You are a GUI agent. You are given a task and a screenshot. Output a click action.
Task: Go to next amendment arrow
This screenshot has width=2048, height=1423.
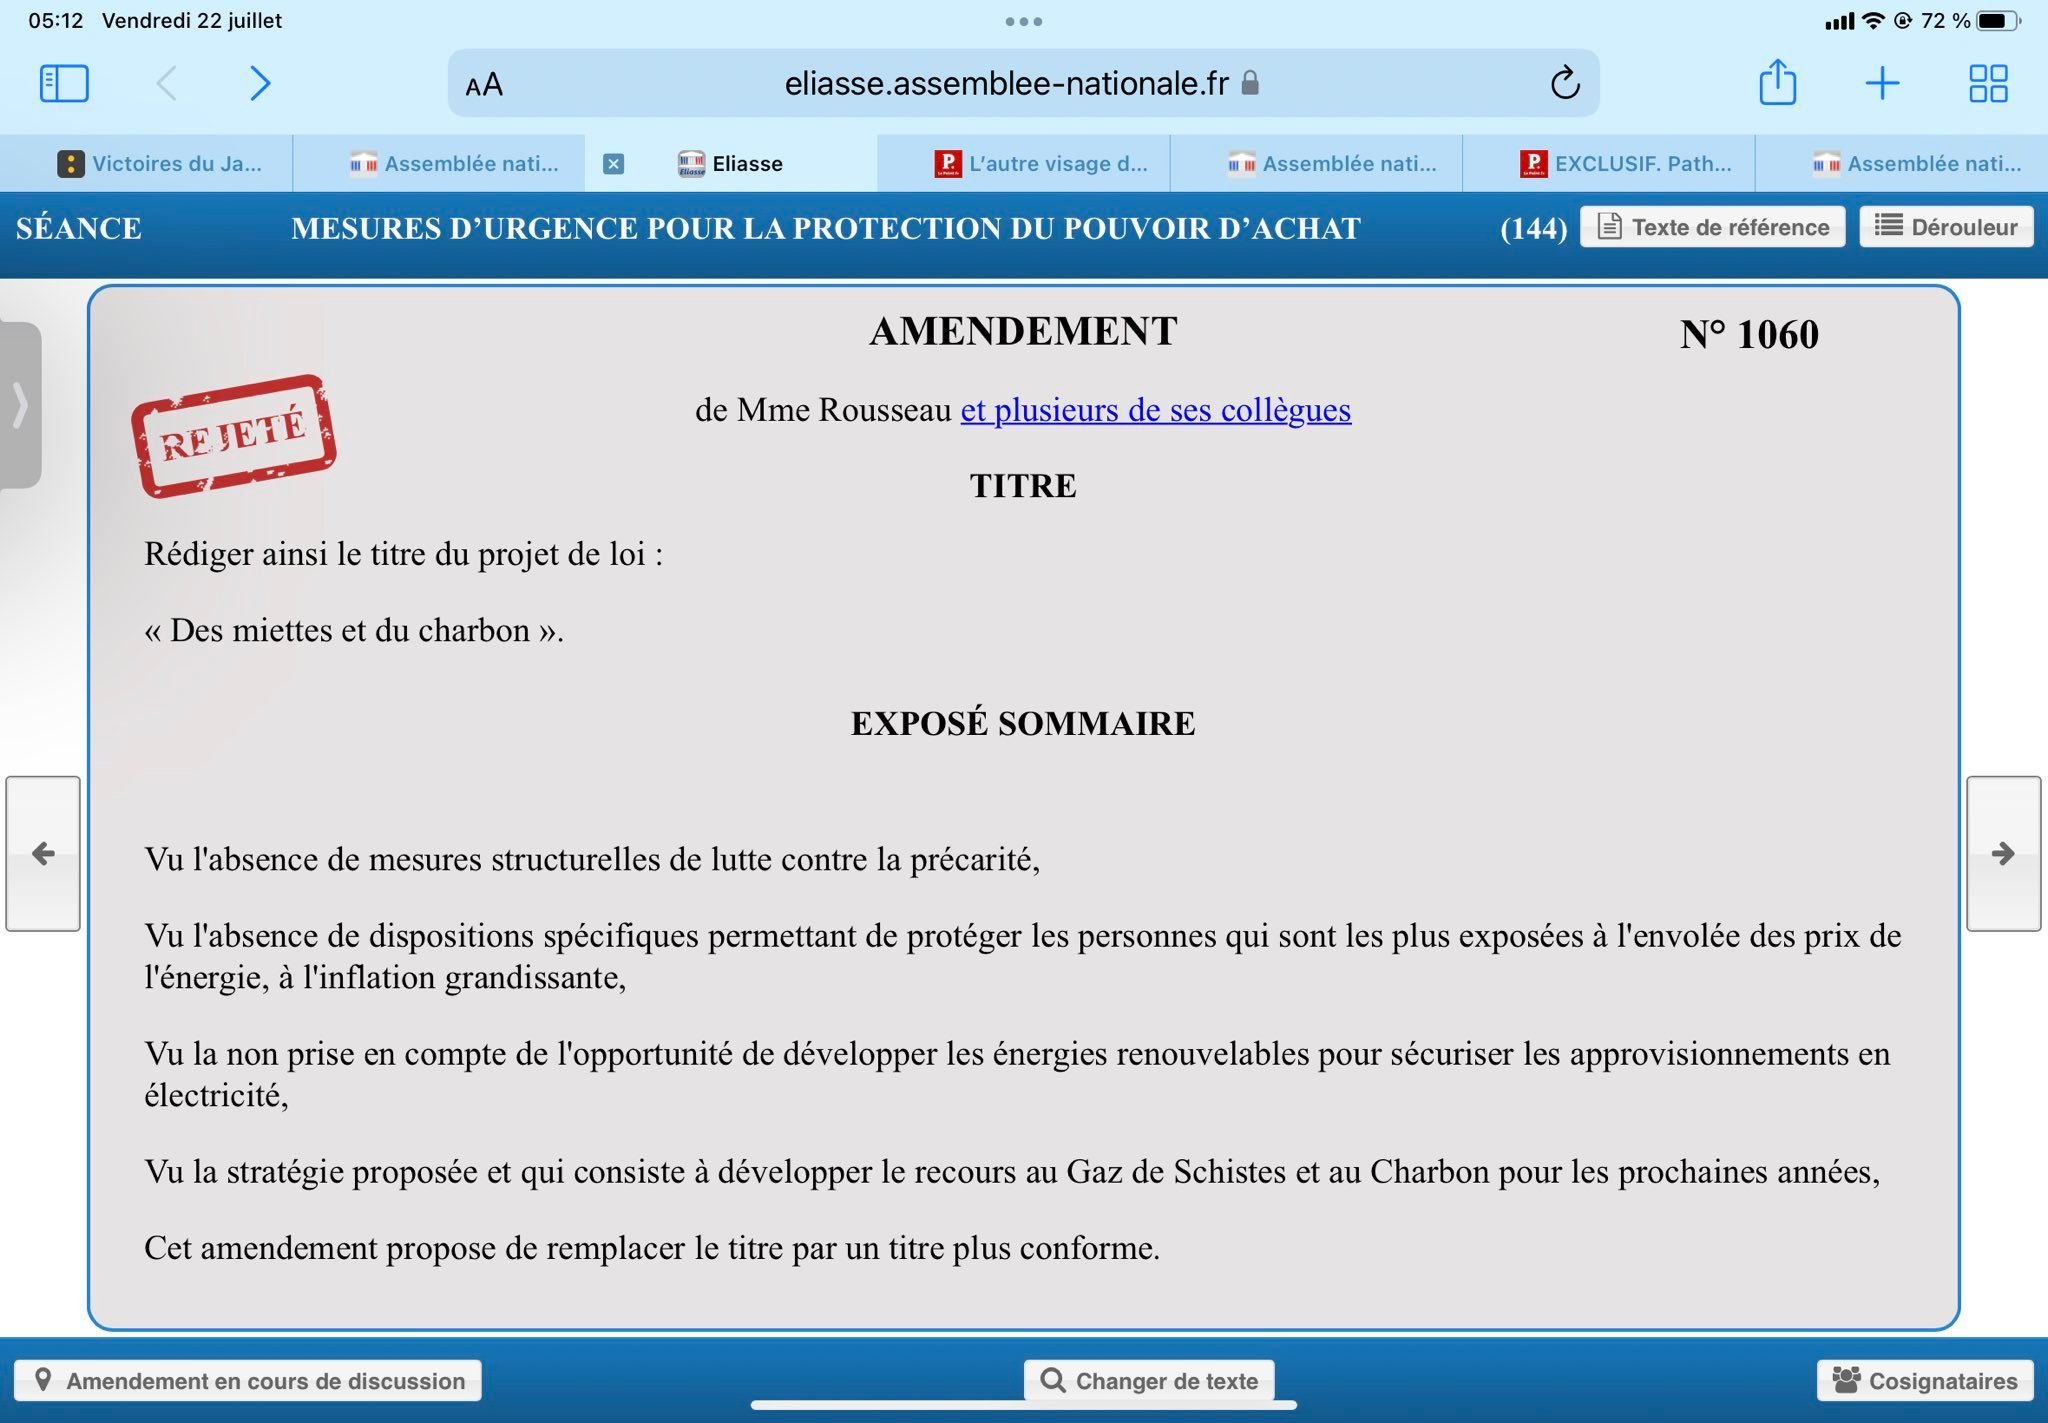[x=2003, y=853]
